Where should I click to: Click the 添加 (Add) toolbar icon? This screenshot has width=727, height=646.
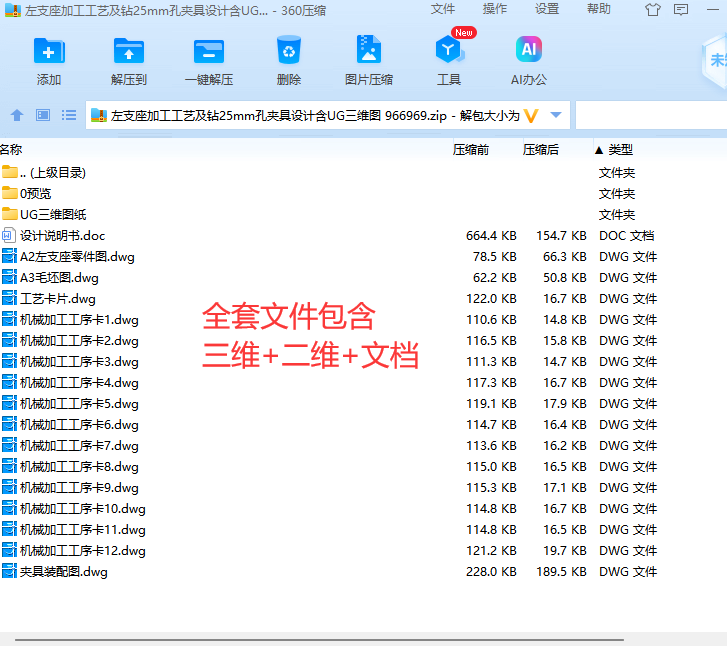[49, 51]
